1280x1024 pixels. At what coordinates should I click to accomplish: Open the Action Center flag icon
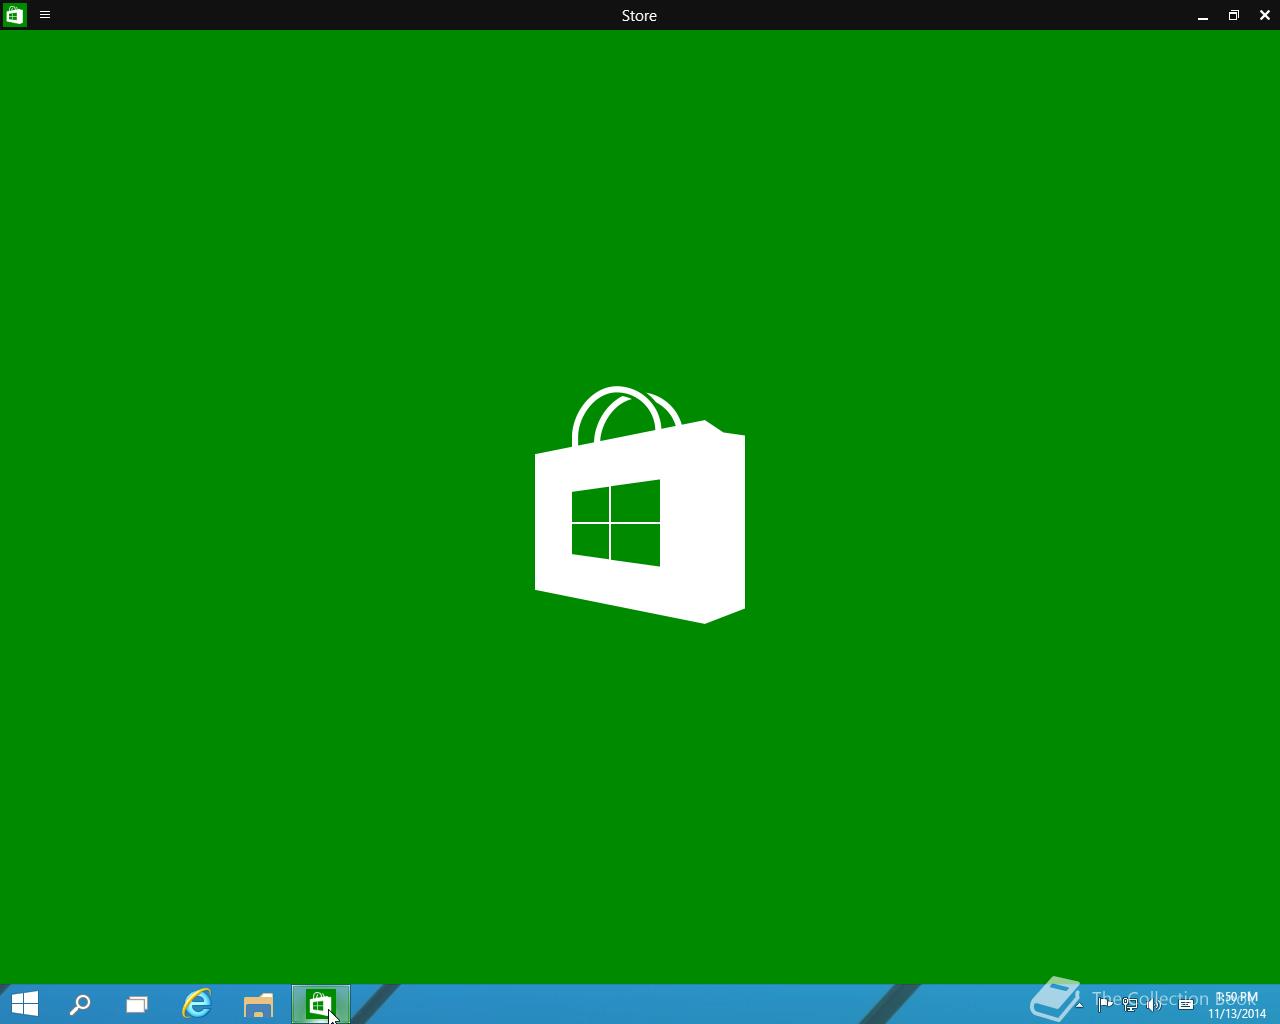pyautogui.click(x=1105, y=1004)
